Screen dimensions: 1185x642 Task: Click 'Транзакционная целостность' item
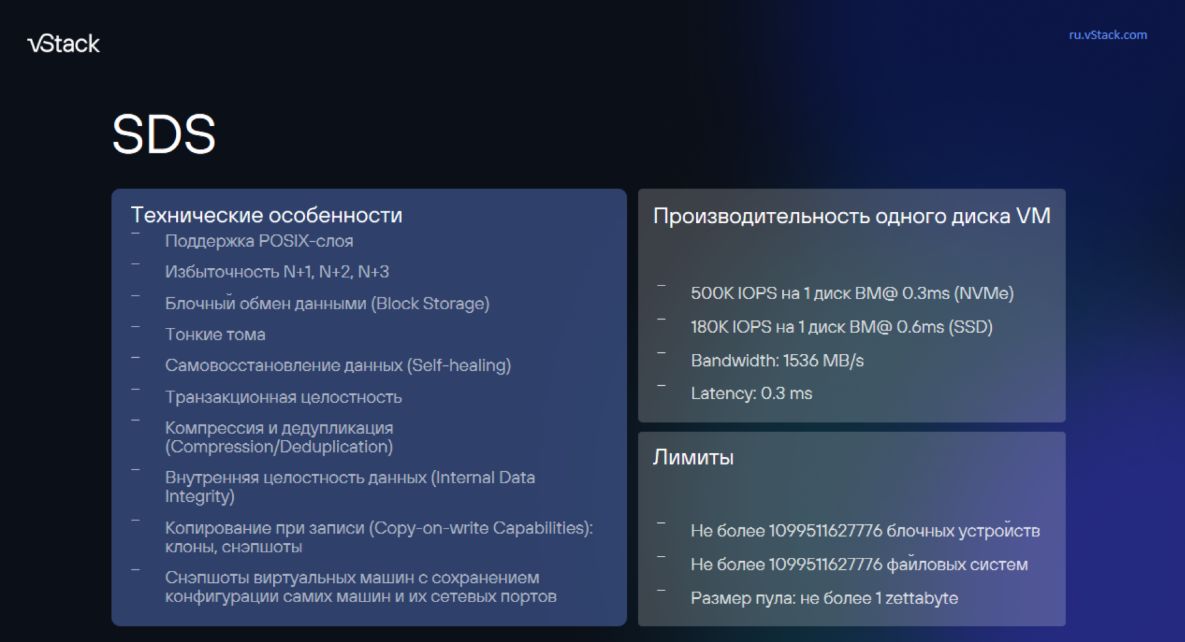pyautogui.click(x=283, y=397)
